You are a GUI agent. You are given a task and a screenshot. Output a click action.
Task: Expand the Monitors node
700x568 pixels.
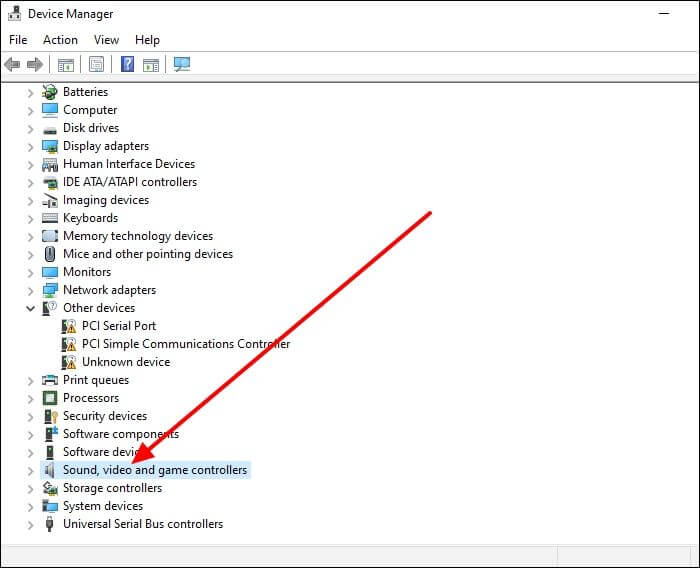pyautogui.click(x=30, y=273)
